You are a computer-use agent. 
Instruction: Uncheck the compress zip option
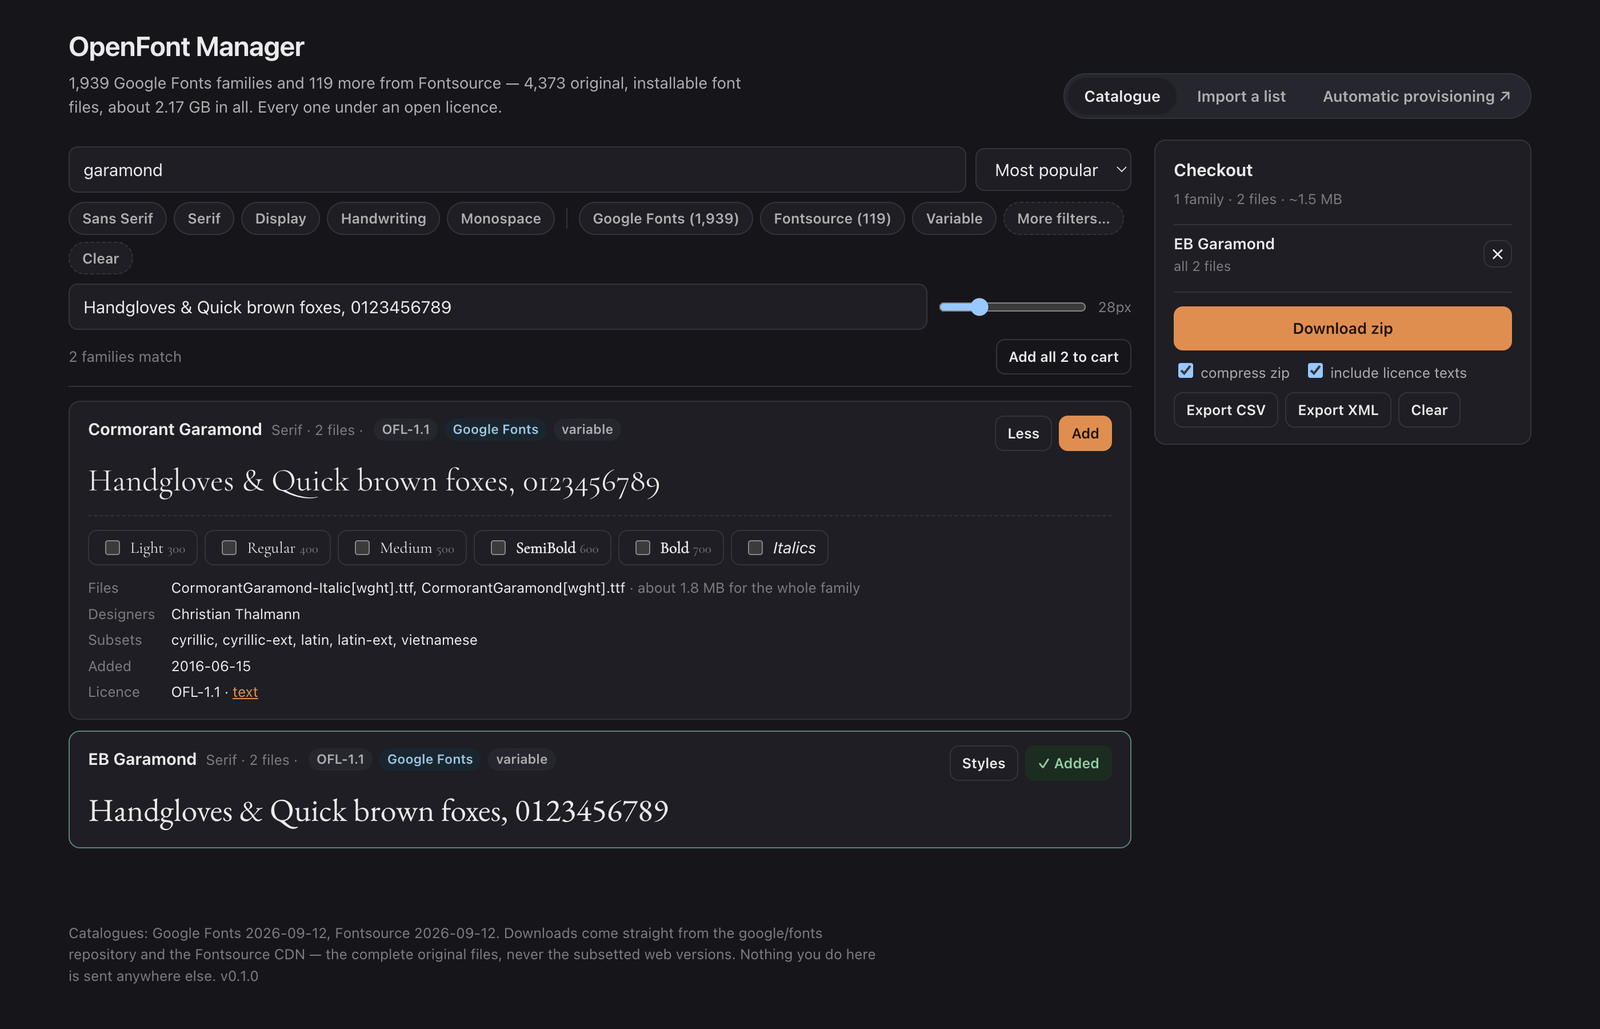click(x=1186, y=371)
